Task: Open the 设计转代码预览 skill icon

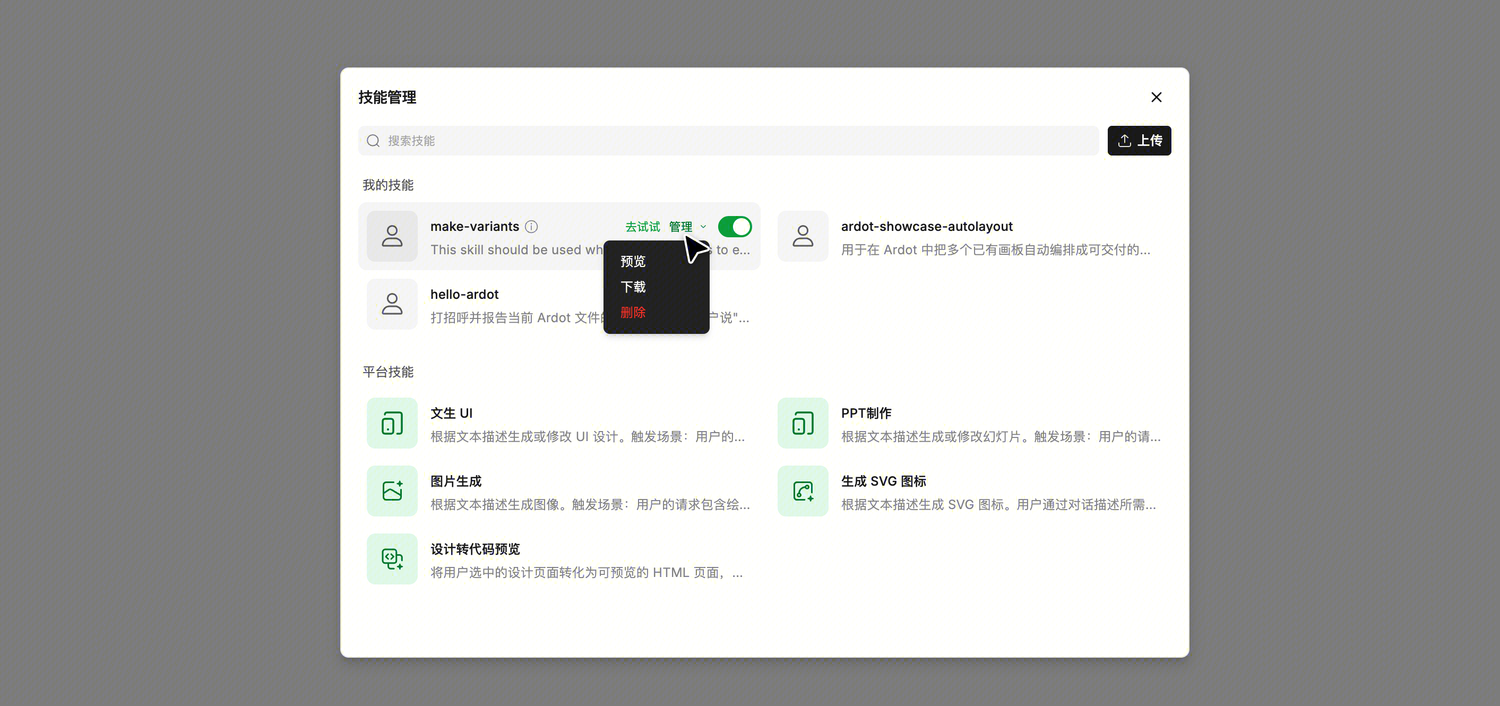Action: [x=392, y=559]
